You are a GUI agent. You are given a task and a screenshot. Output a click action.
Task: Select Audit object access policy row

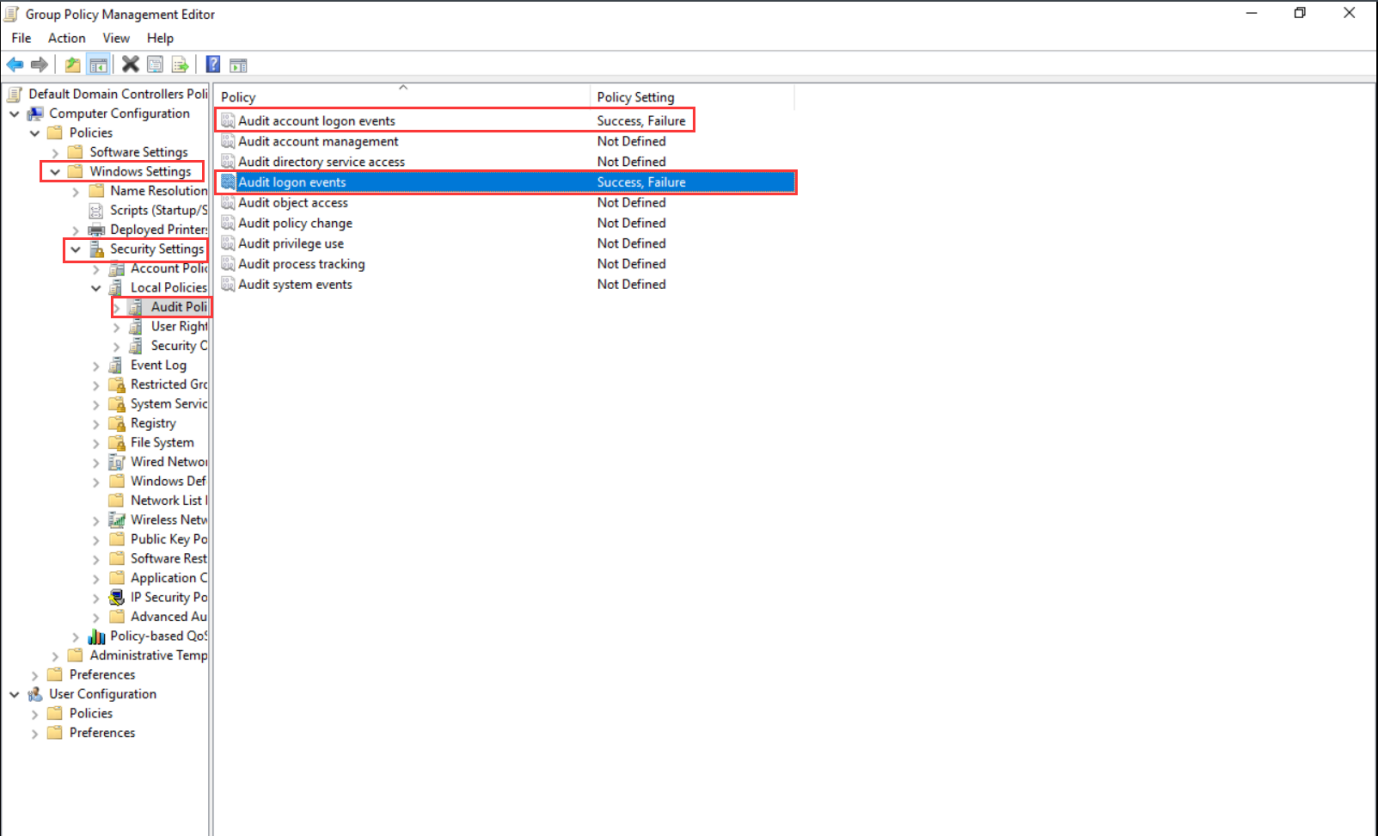pos(292,203)
